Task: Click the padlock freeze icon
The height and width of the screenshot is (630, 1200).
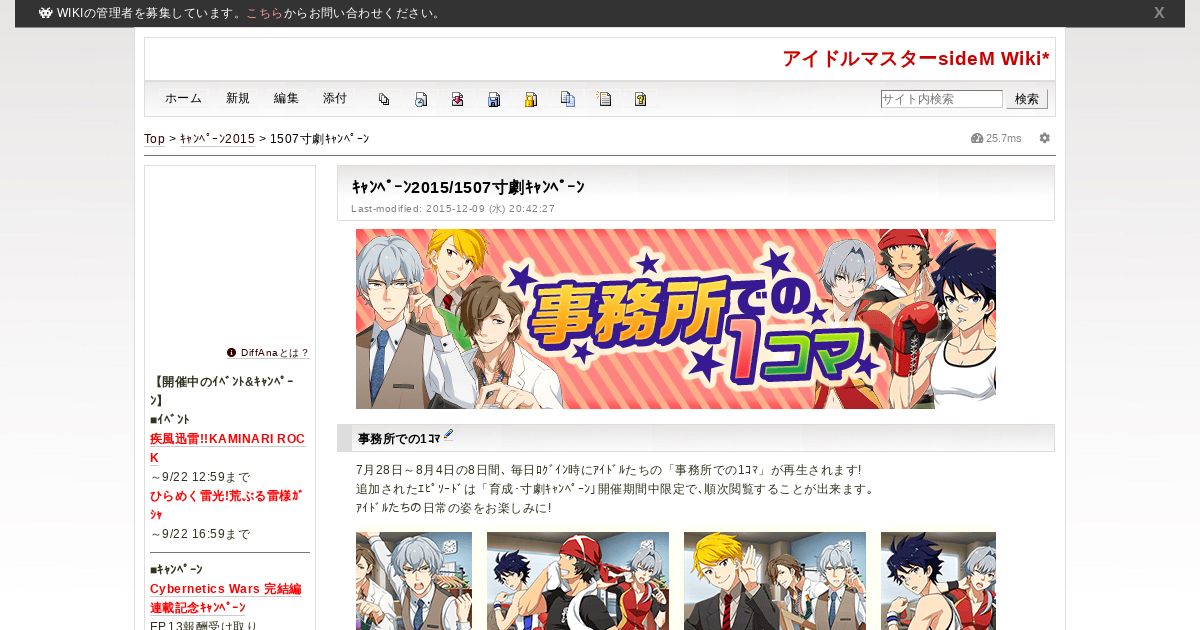Action: click(x=531, y=99)
